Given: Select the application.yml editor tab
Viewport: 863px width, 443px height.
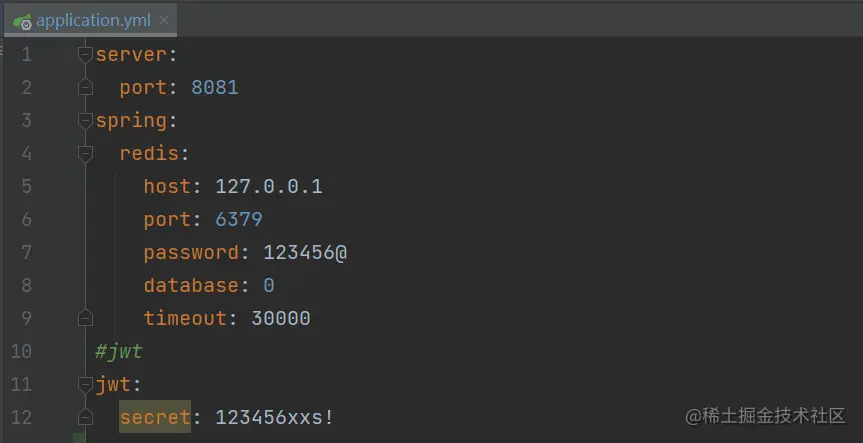Looking at the screenshot, I should coord(90,20).
